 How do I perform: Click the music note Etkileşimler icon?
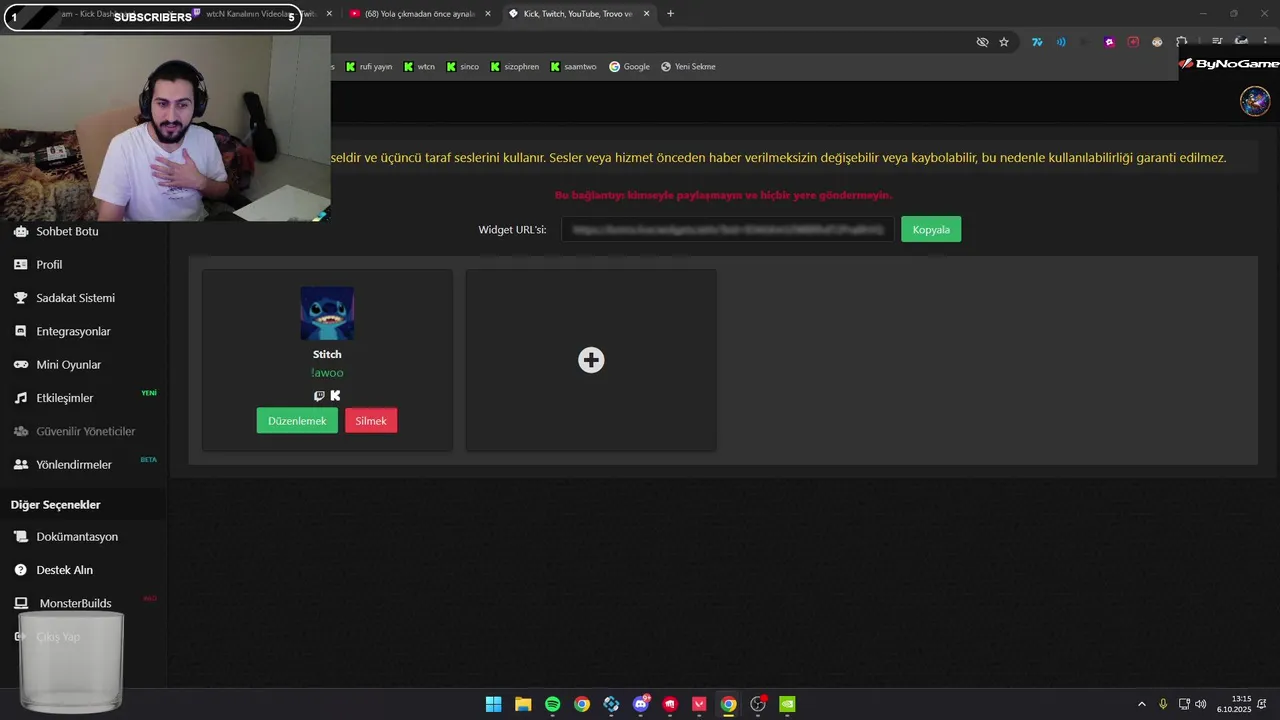tap(20, 398)
